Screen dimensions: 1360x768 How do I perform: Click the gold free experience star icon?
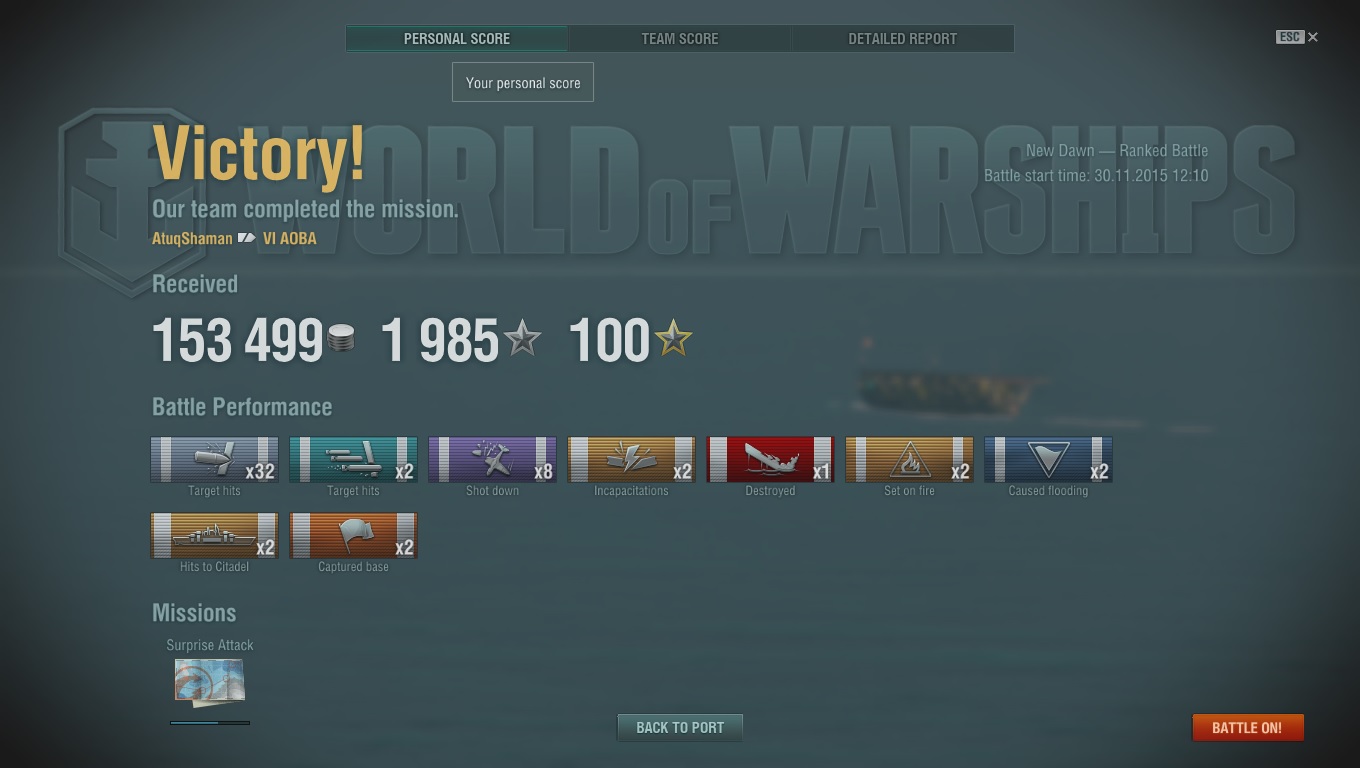coord(673,339)
